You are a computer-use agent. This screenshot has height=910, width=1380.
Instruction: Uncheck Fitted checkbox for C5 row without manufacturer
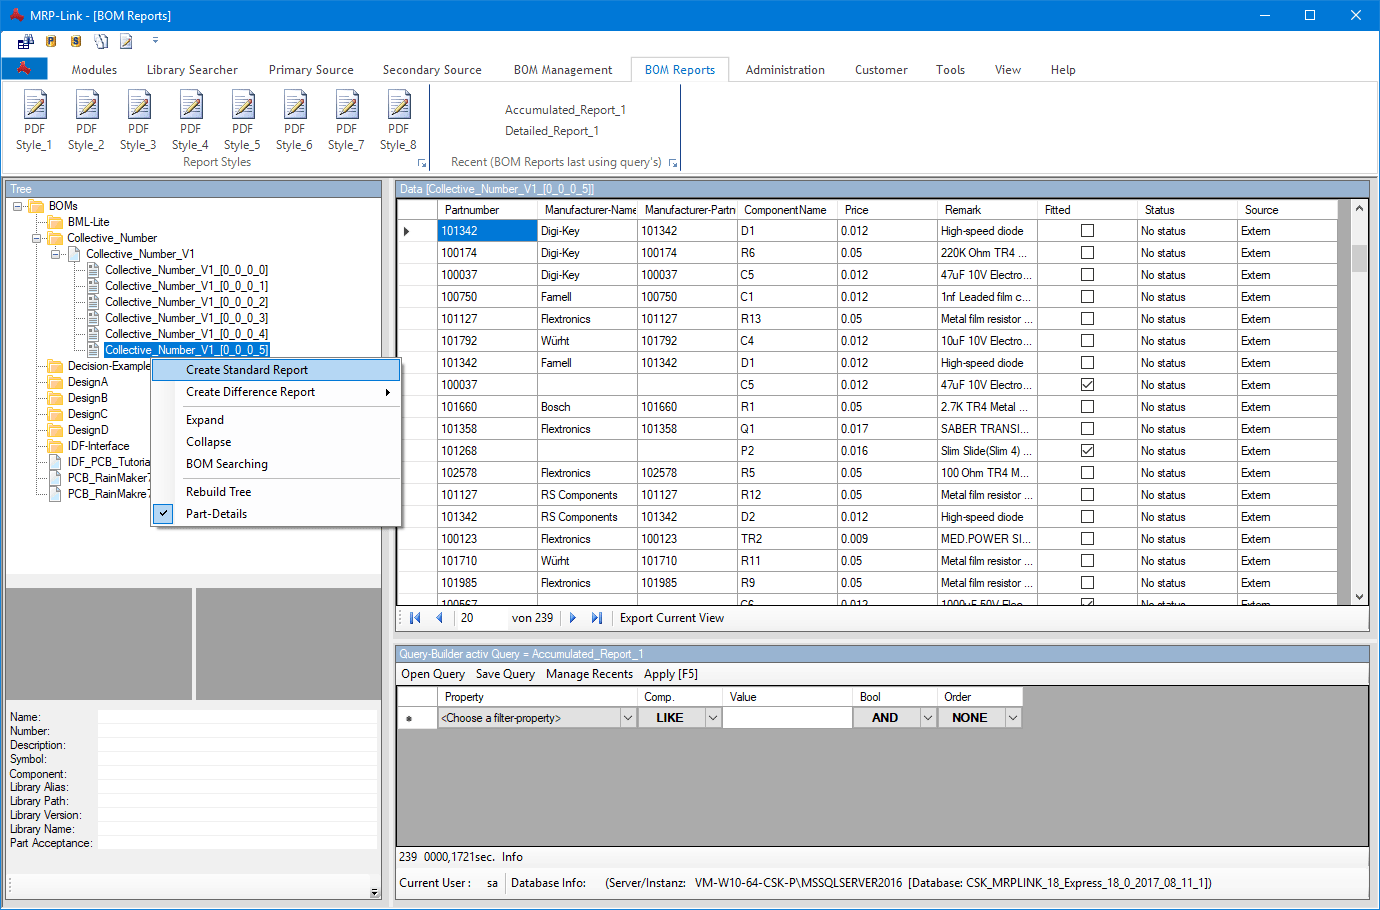[x=1087, y=385]
